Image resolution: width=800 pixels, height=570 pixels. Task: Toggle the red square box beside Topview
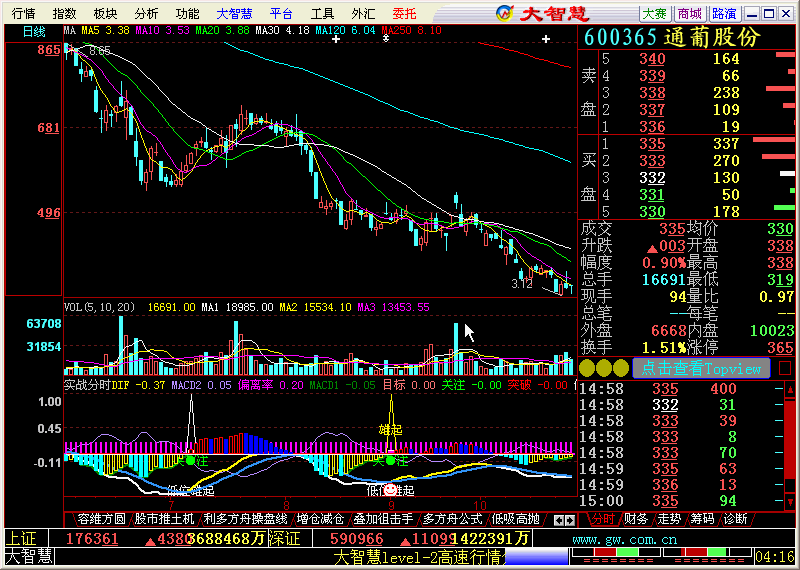click(785, 368)
